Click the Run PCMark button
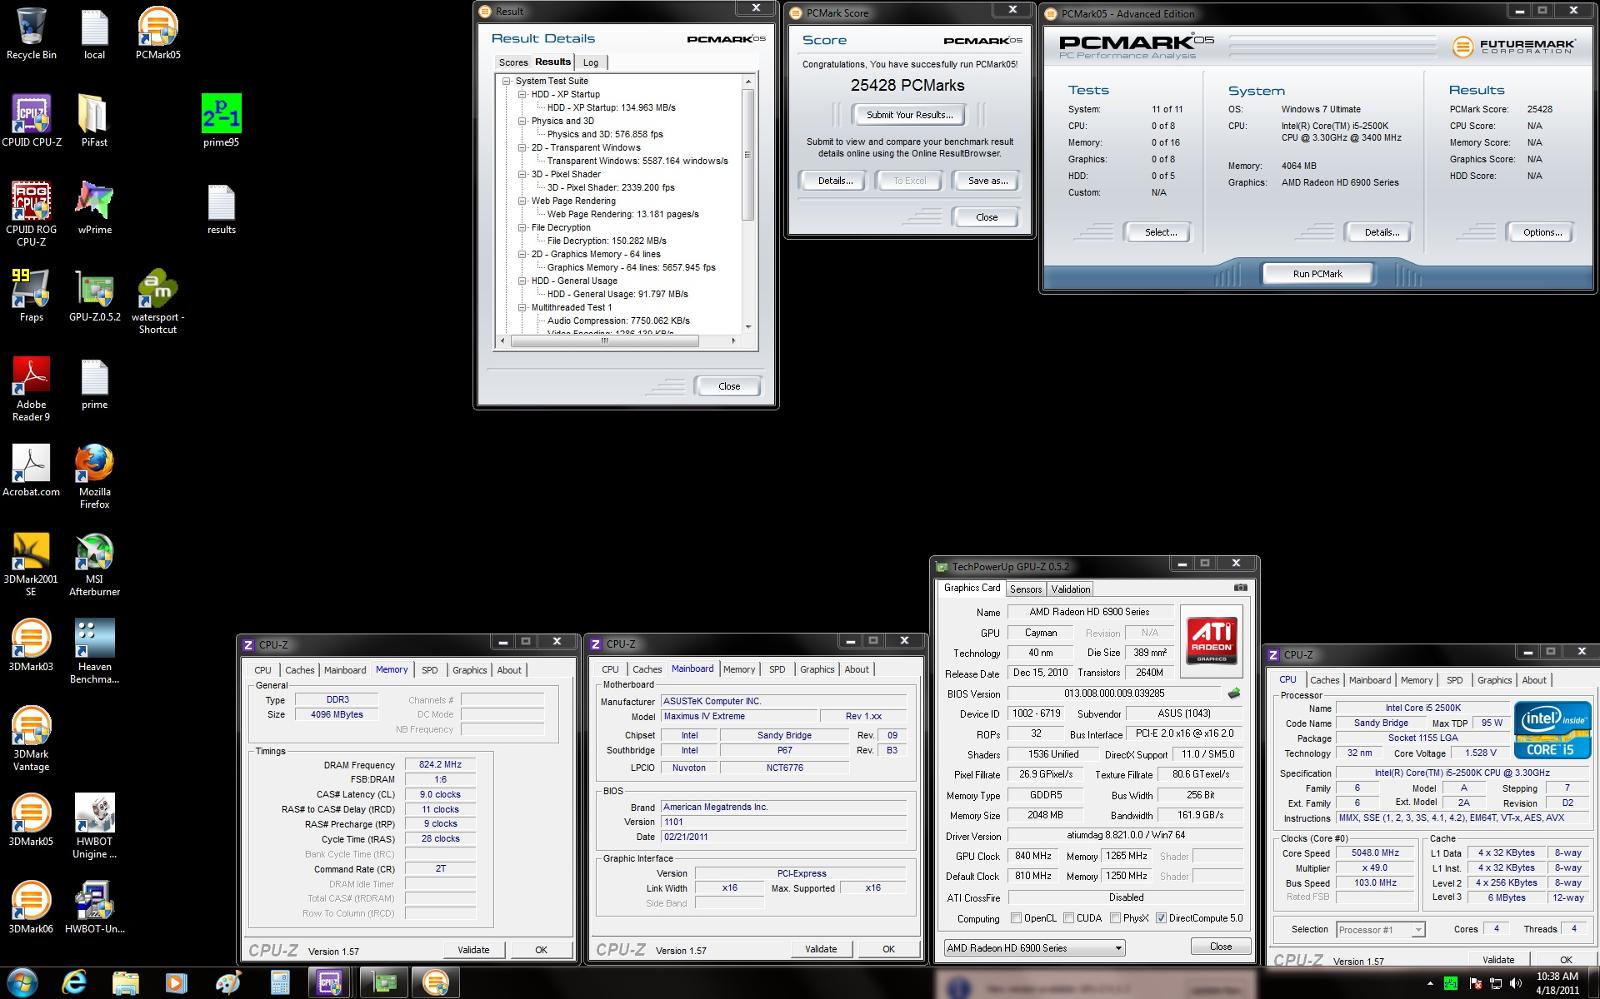 click(x=1318, y=273)
